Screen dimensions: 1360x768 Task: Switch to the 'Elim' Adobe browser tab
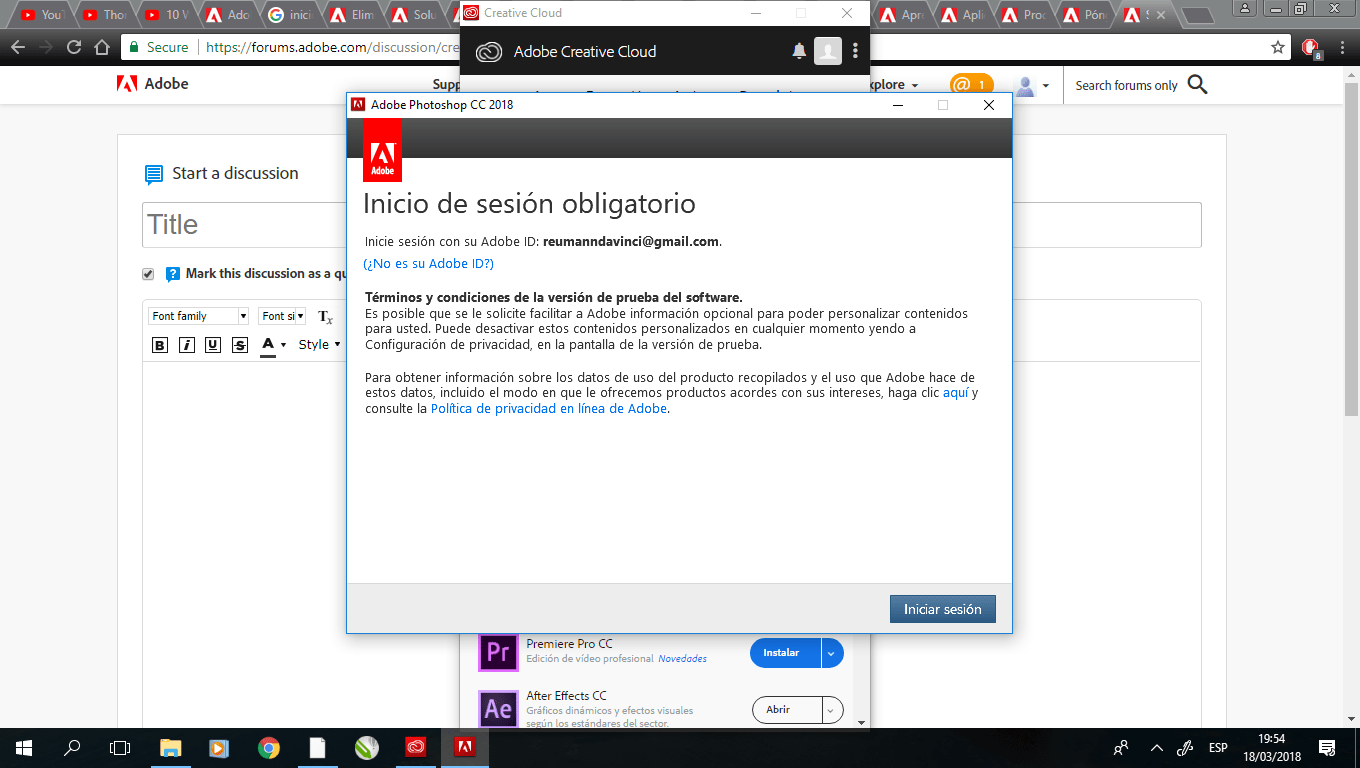click(351, 15)
